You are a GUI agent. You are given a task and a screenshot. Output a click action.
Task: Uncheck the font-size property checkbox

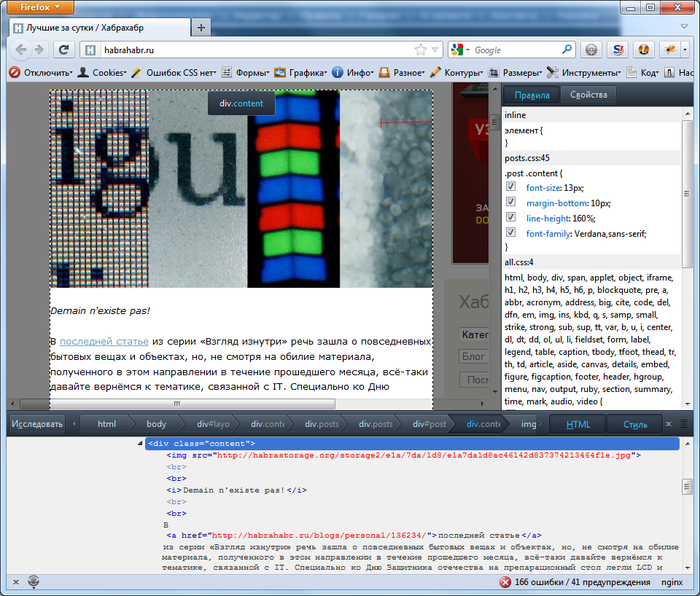(511, 187)
